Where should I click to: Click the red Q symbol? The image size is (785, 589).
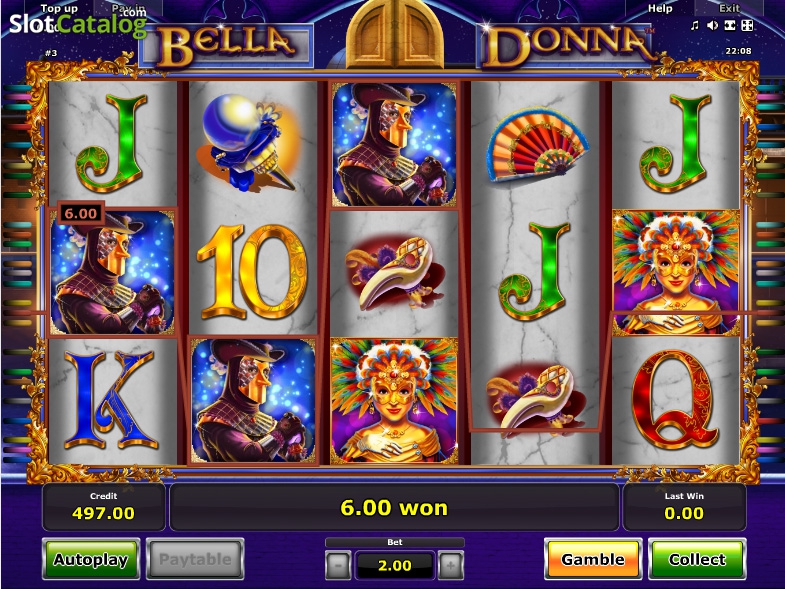click(x=676, y=399)
